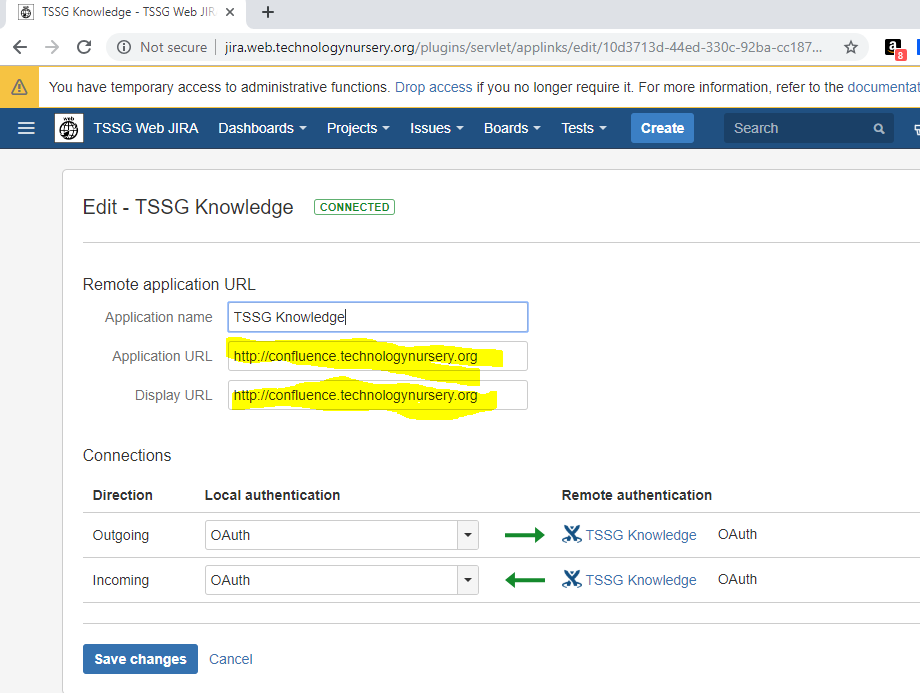Open the Boards menu
The image size is (920, 693).
click(x=512, y=128)
